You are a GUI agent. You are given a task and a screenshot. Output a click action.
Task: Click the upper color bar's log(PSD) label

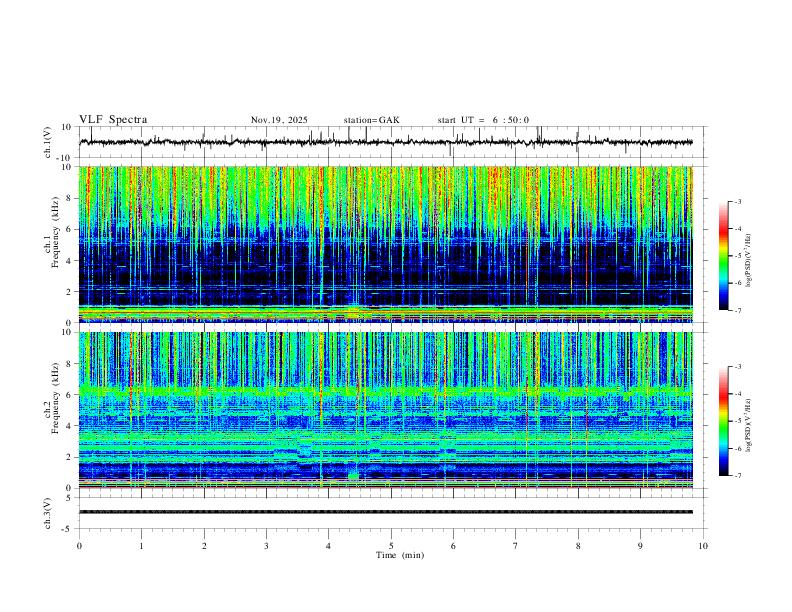coord(748,260)
